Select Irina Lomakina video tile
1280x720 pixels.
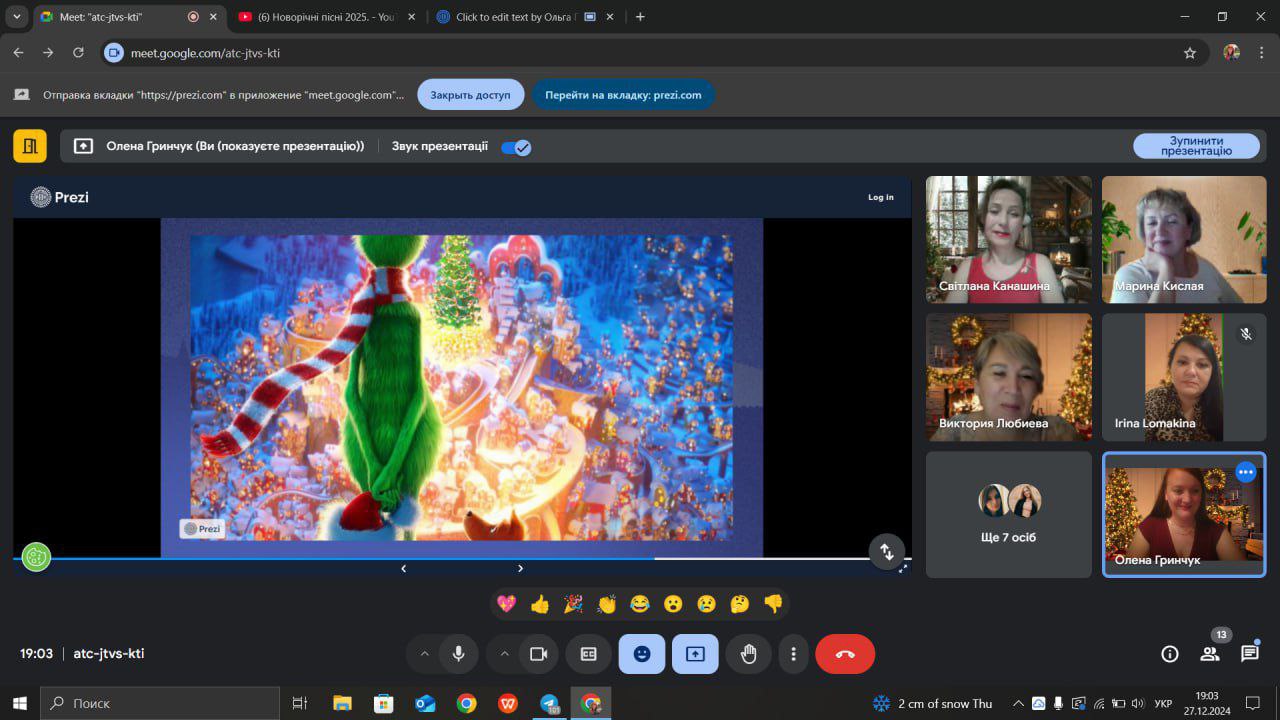coord(1184,377)
